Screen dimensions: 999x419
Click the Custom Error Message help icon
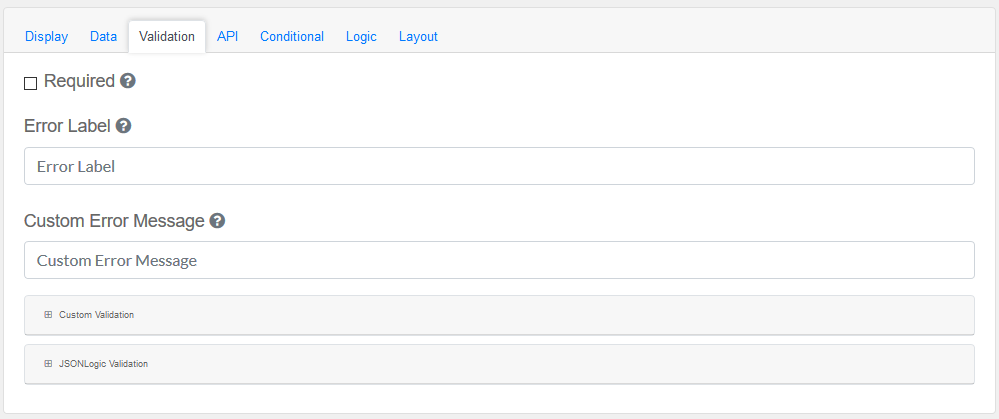pos(217,221)
